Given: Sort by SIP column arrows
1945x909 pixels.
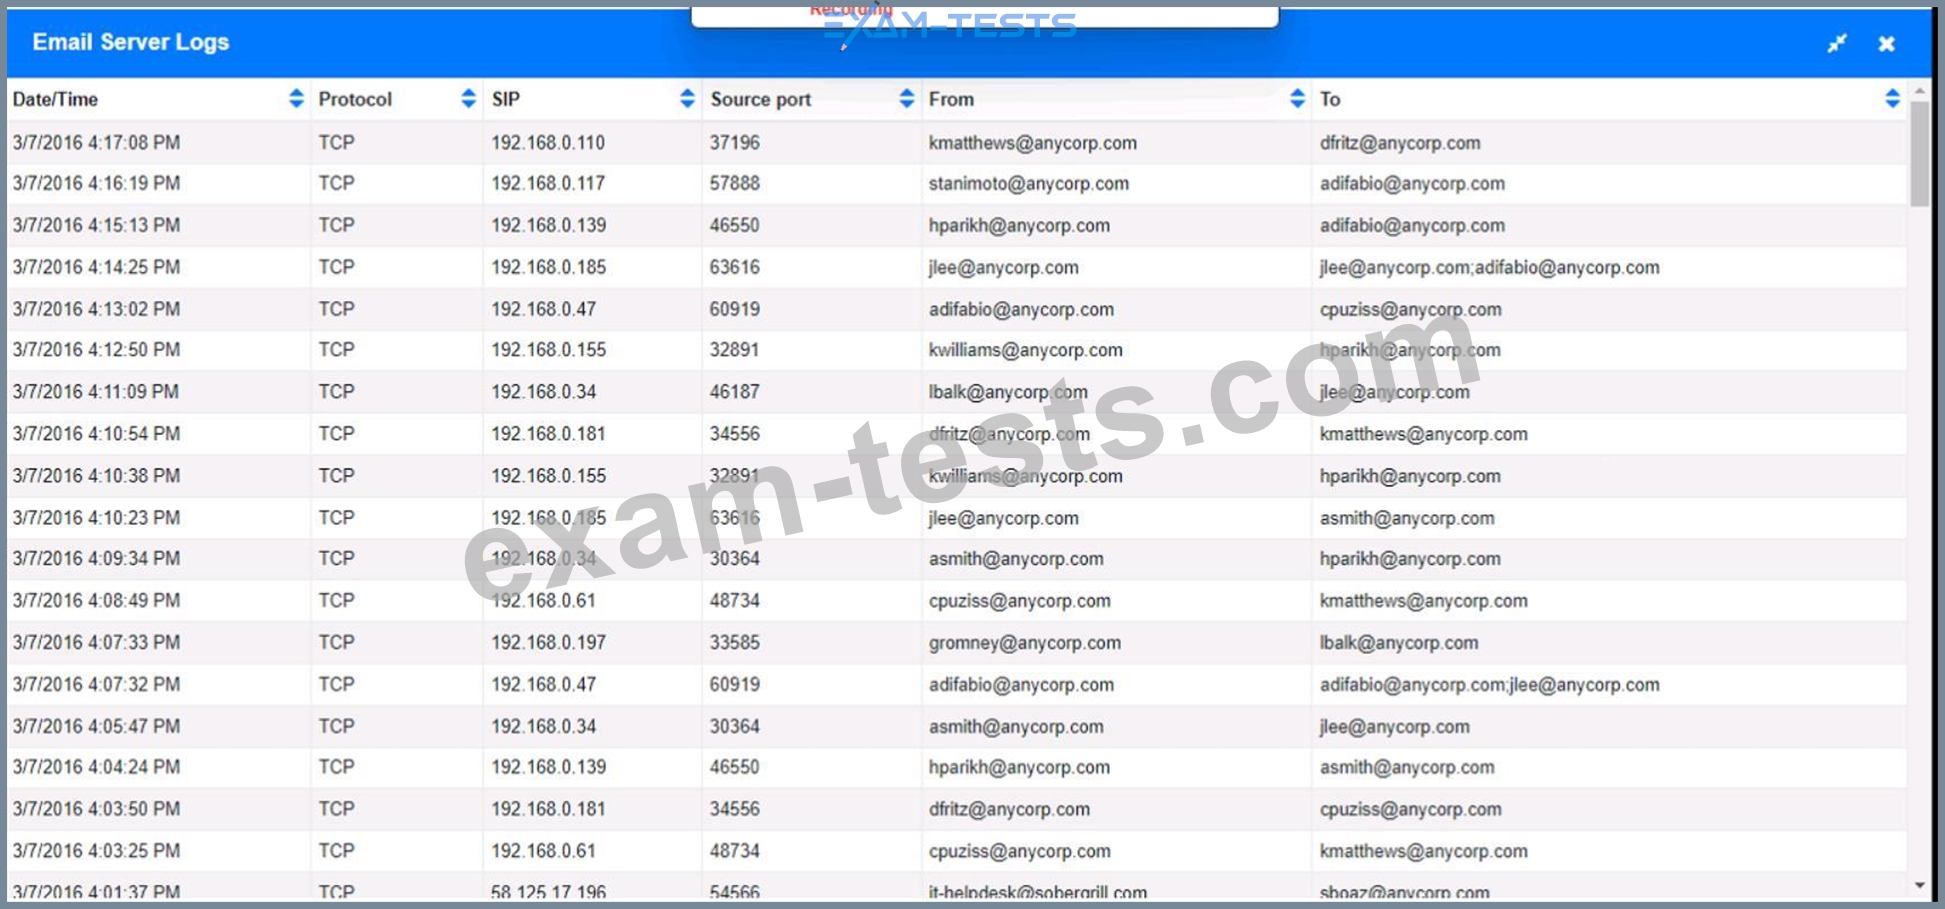Looking at the screenshot, I should pyautogui.click(x=687, y=98).
